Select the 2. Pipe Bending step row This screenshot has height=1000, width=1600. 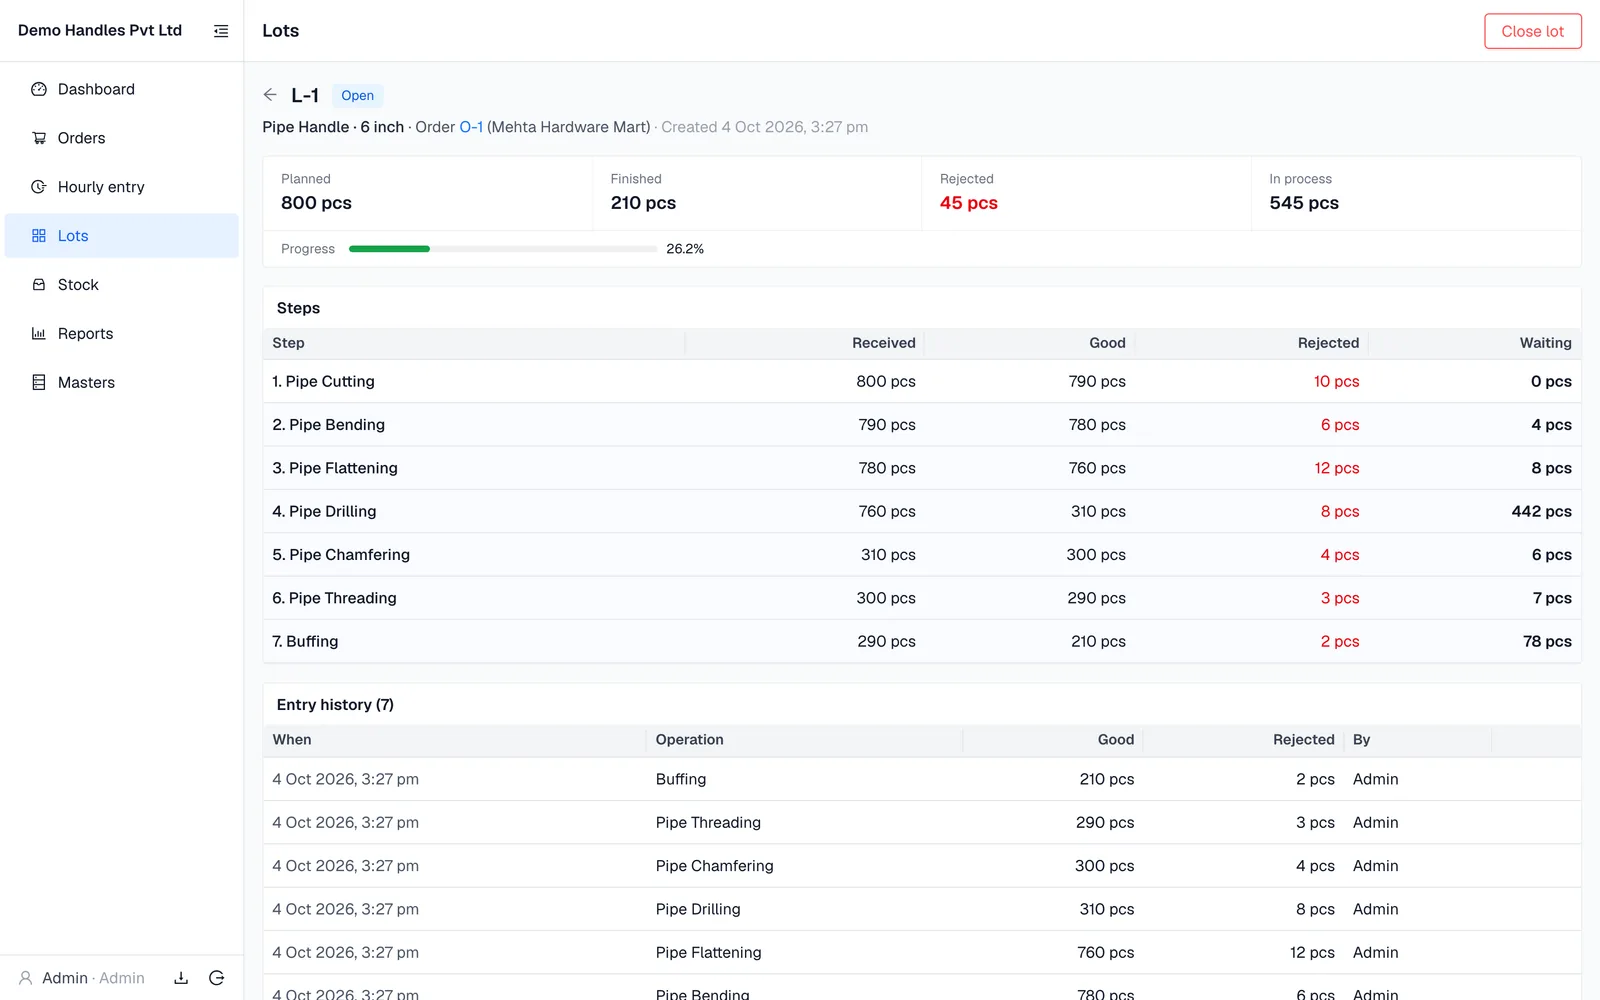[922, 425]
